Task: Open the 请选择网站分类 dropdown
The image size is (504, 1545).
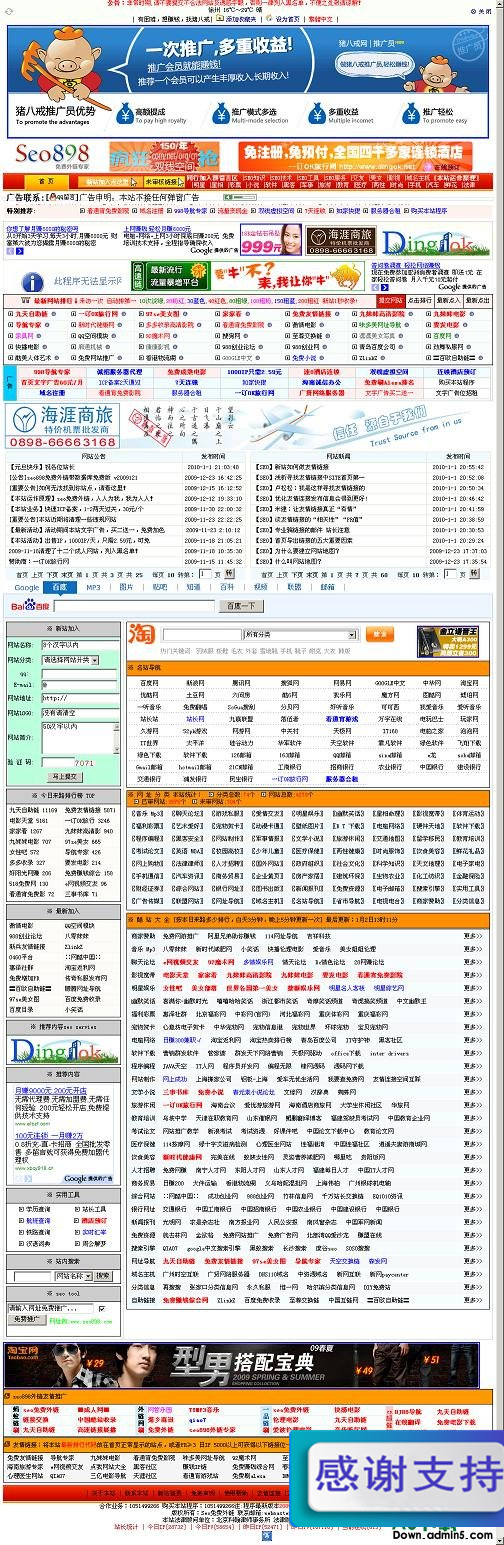Action: 70,660
